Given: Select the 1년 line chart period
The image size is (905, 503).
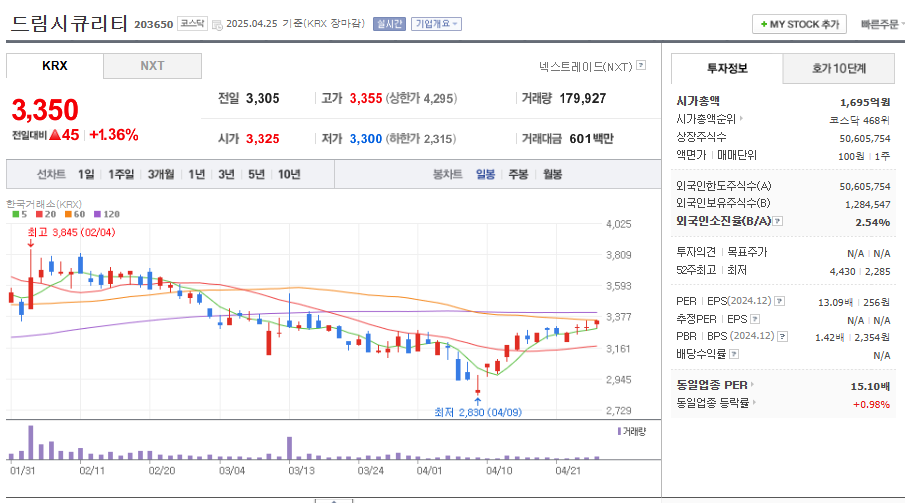Looking at the screenshot, I should tap(196, 174).
